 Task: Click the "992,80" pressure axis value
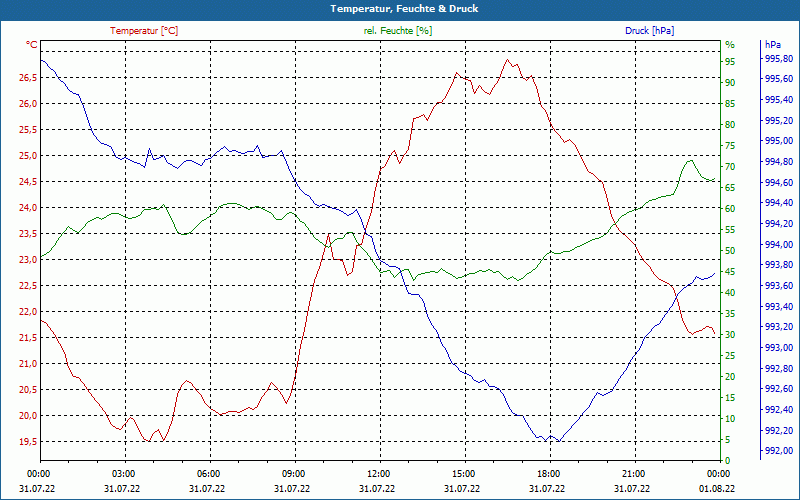pyautogui.click(x=779, y=368)
